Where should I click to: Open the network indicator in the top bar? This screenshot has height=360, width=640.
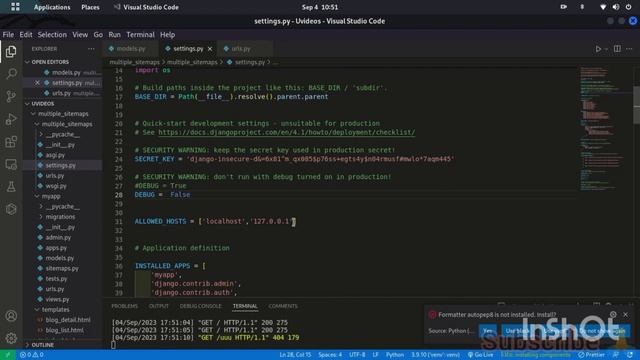(x=603, y=7)
